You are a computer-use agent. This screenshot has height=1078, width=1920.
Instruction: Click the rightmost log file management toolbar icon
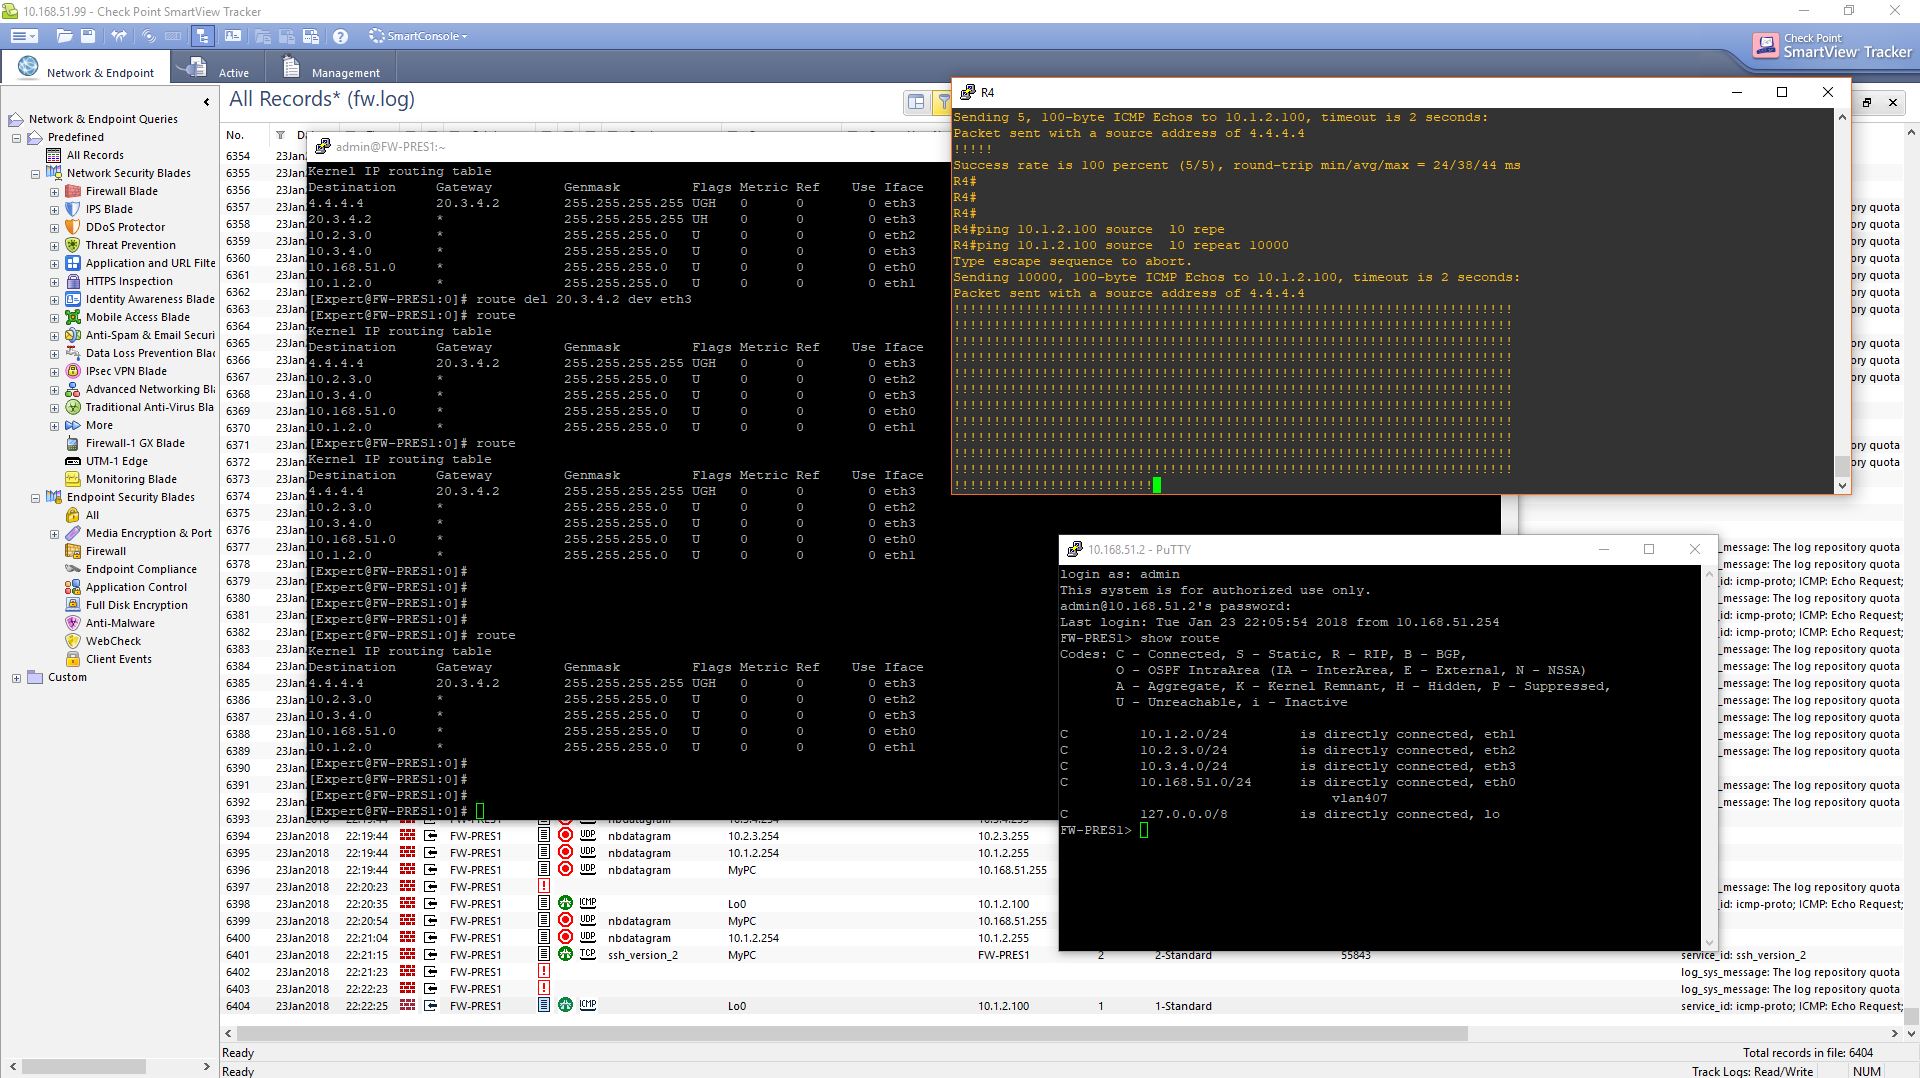click(311, 36)
